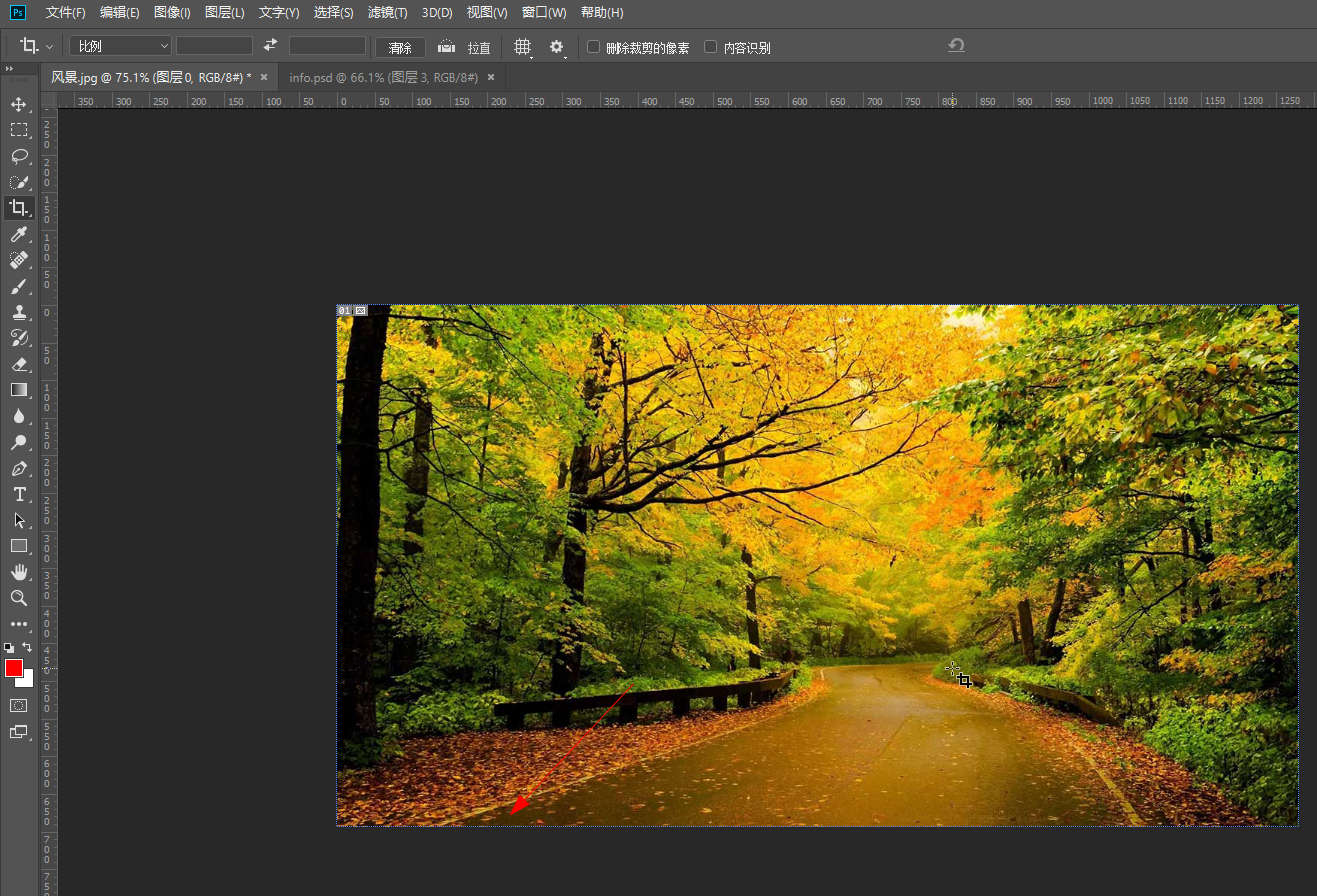Select the Horizontal Type tool
The image size is (1317, 896).
pyautogui.click(x=18, y=494)
